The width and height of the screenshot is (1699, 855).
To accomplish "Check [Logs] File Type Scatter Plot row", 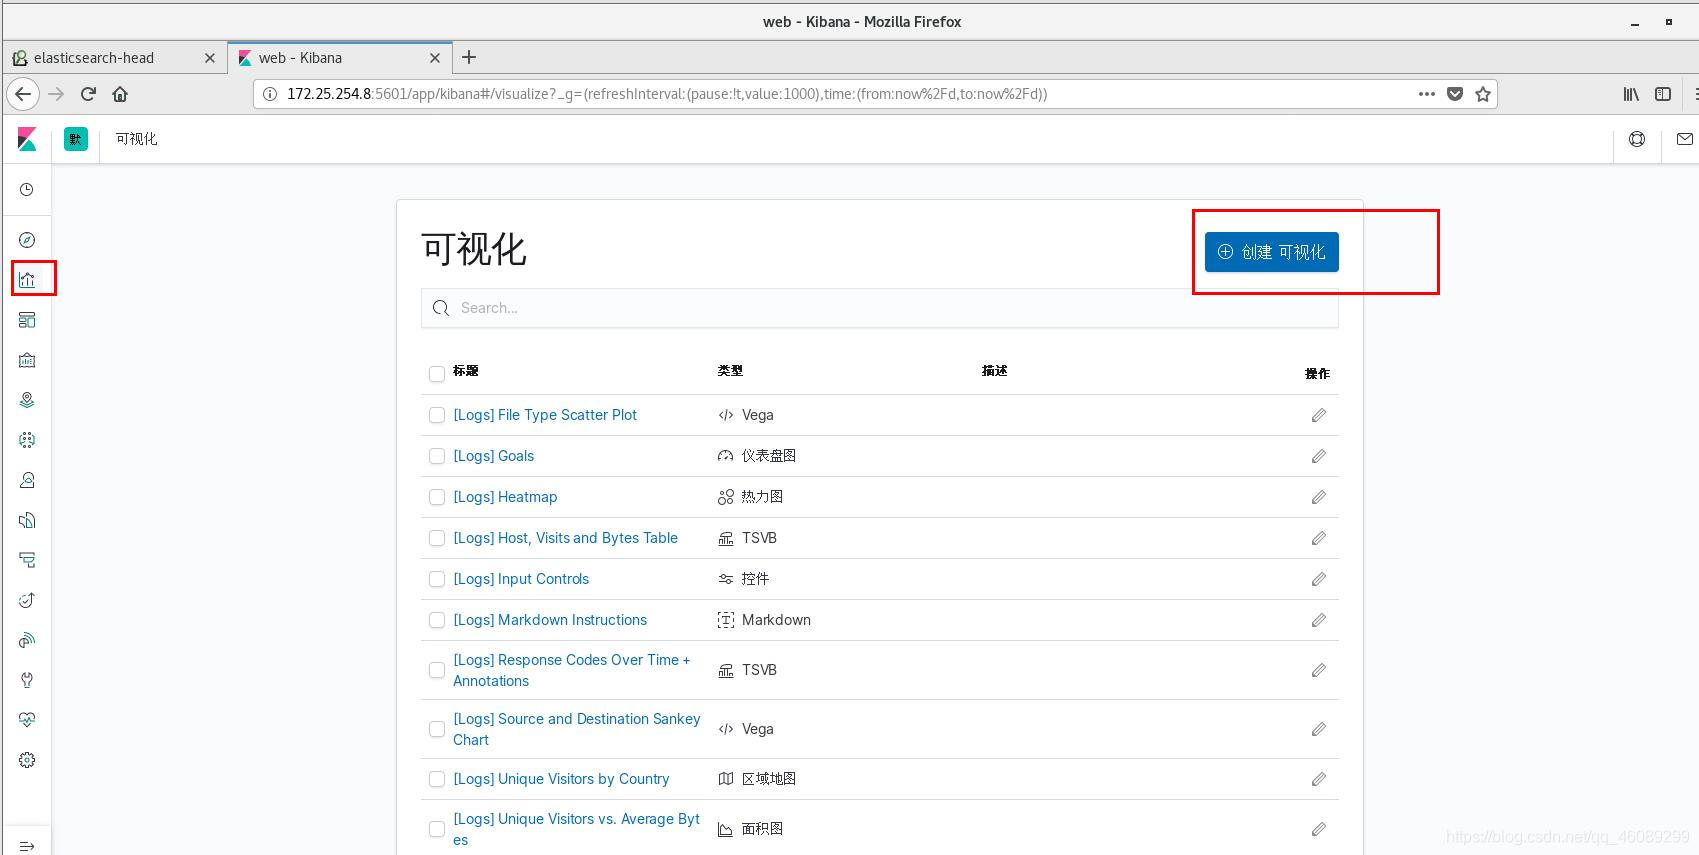I will (437, 415).
